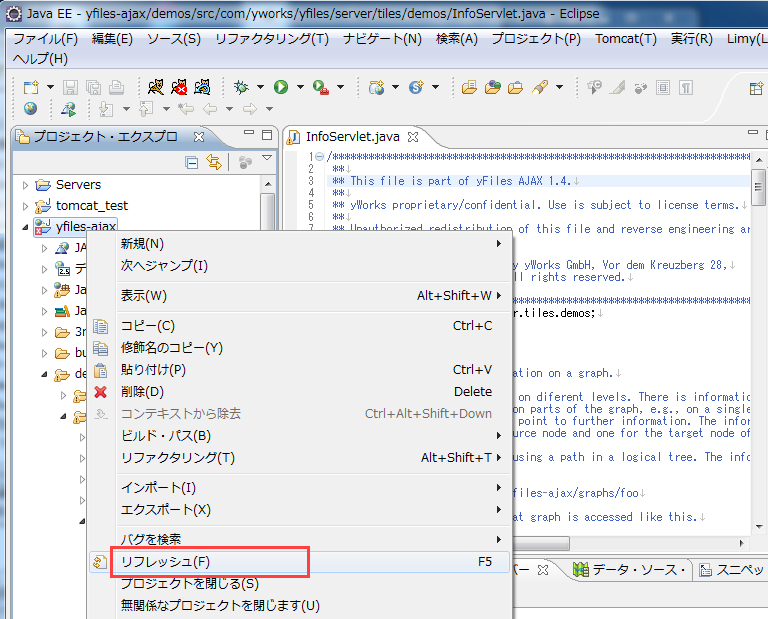Viewport: 768px width, 619px height.
Task: Expand the tomcat_test project
Action: pyautogui.click(x=27, y=206)
